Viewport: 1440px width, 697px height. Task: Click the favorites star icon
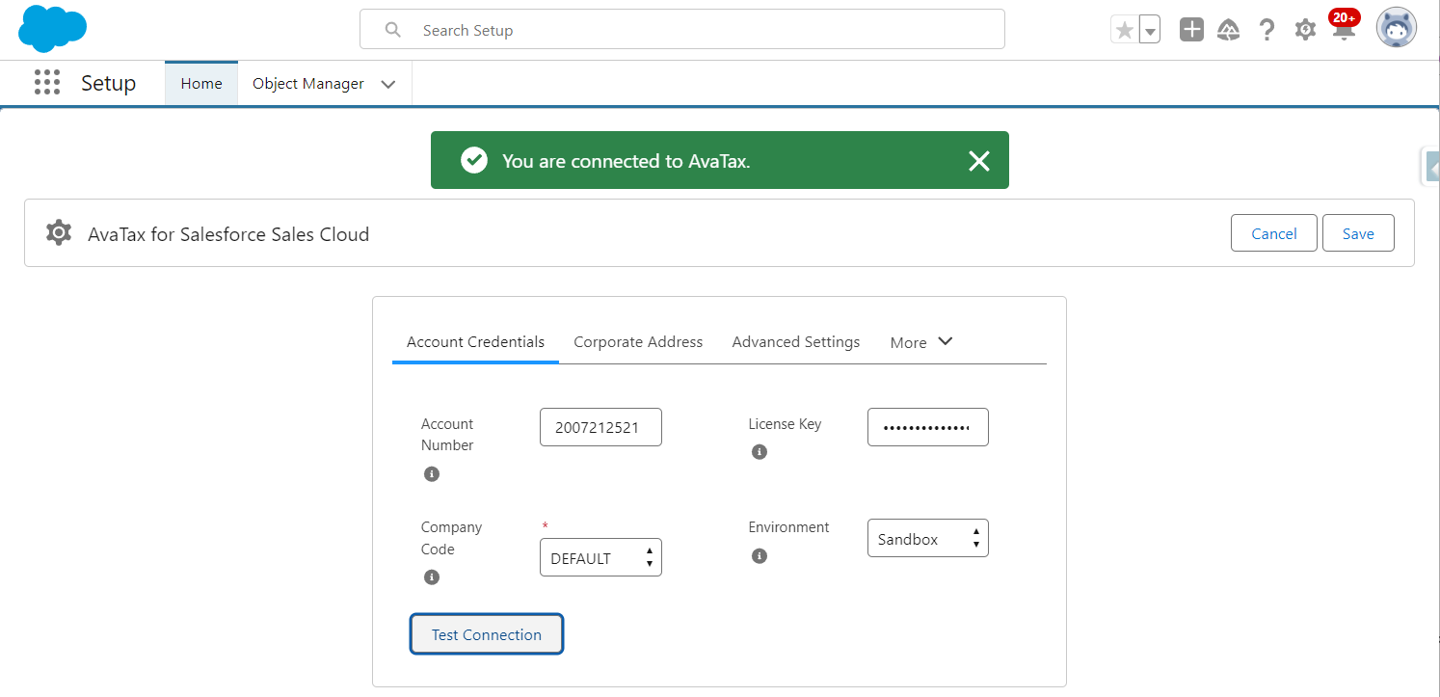(1125, 30)
